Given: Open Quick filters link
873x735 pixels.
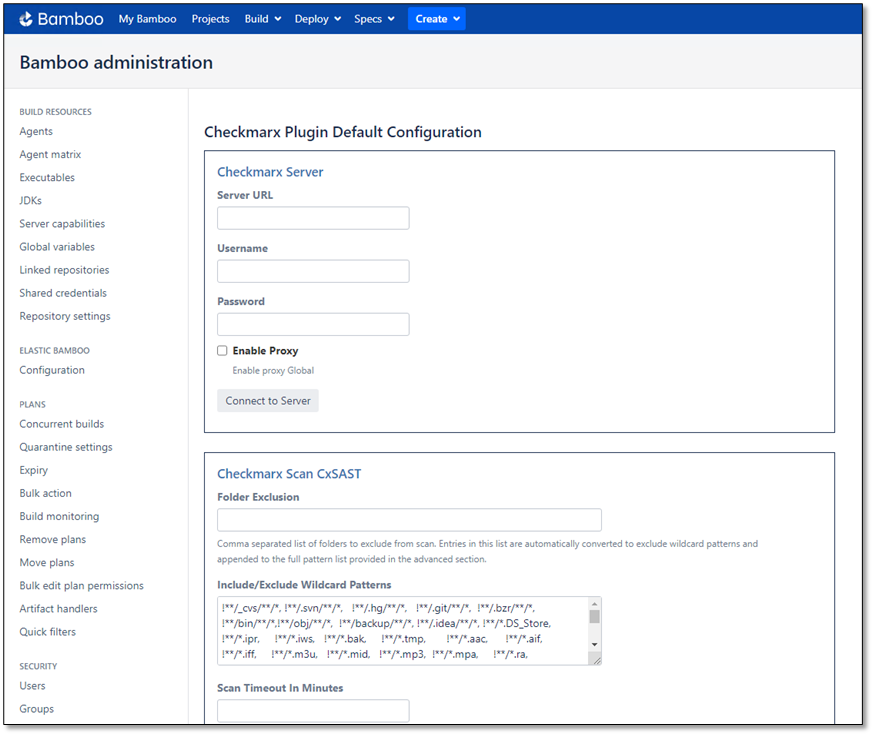Looking at the screenshot, I should (x=47, y=632).
